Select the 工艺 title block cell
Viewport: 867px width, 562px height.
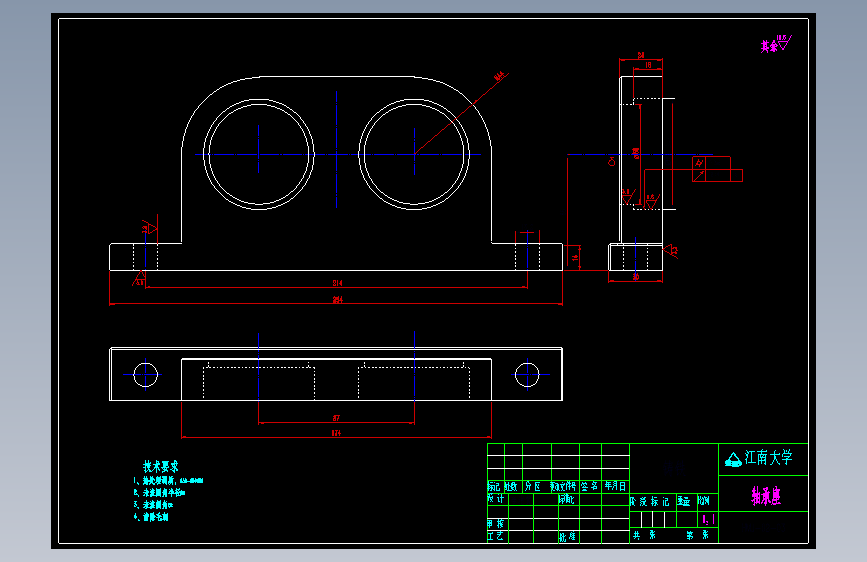[x=496, y=536]
